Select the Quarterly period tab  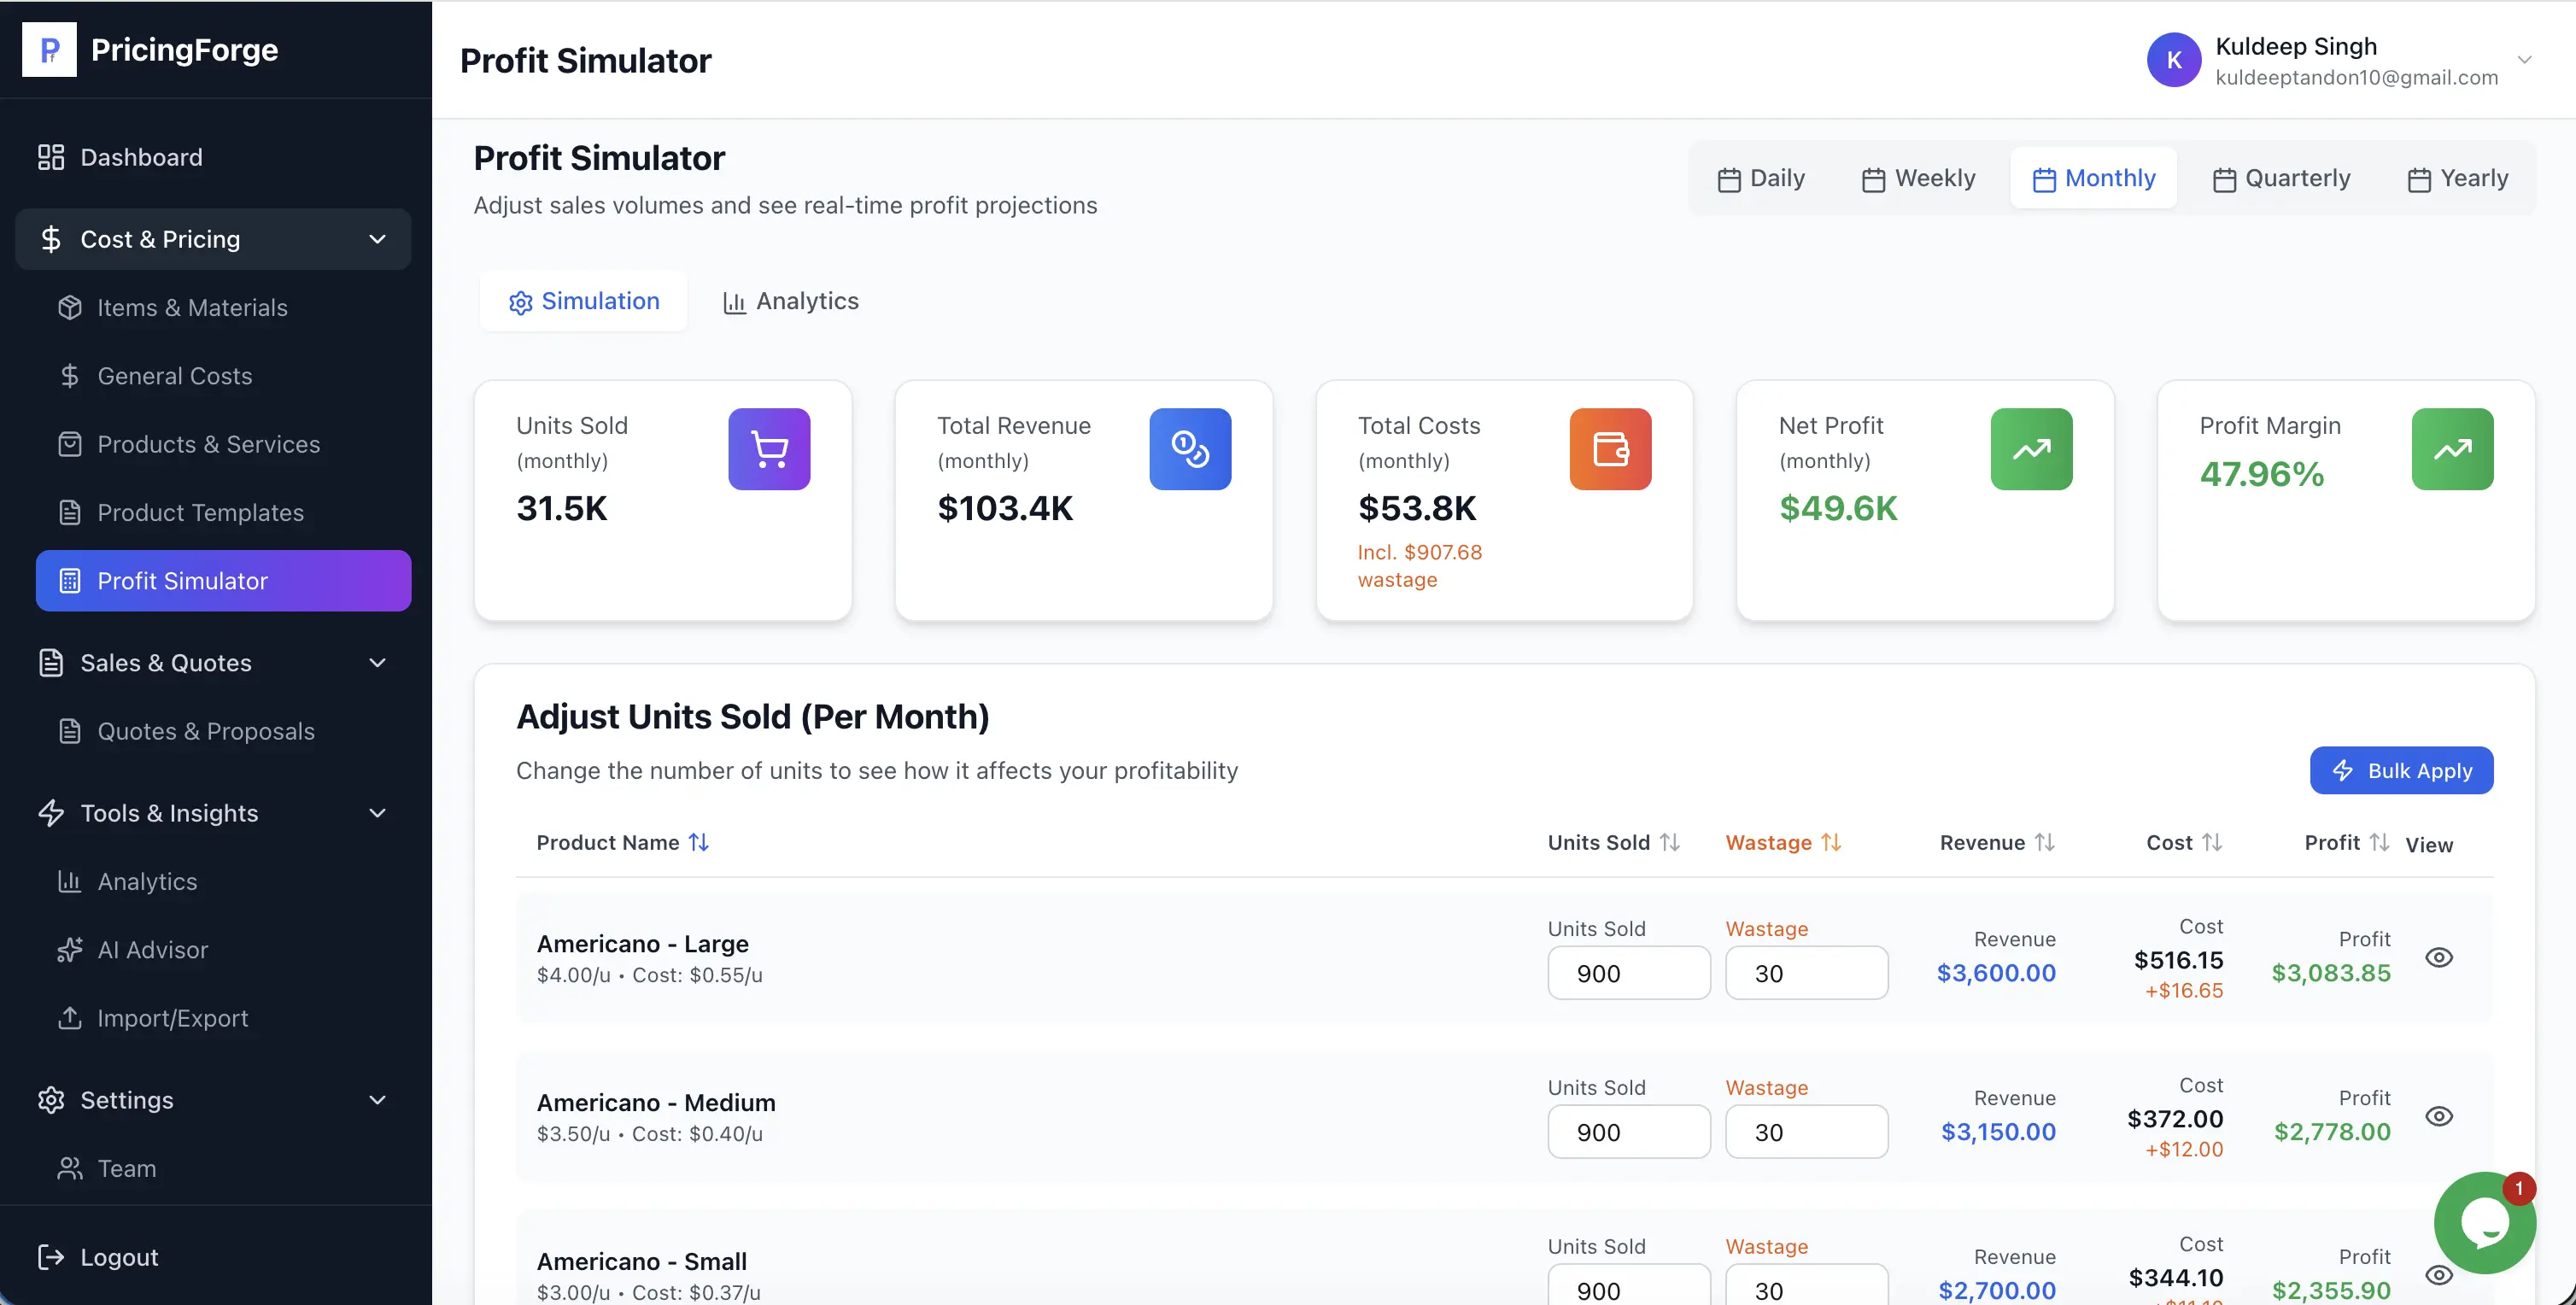tap(2282, 177)
